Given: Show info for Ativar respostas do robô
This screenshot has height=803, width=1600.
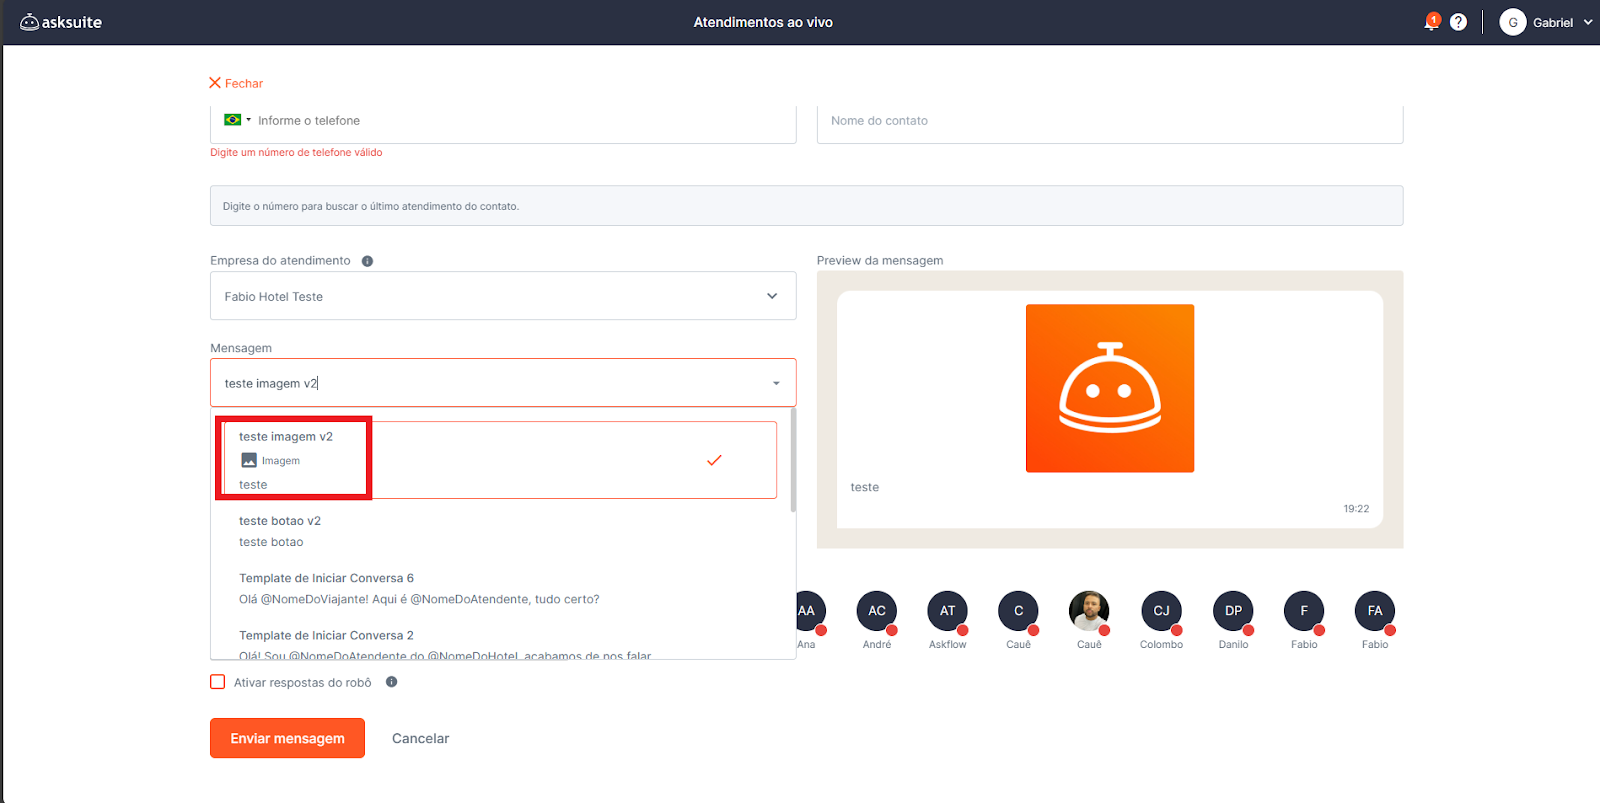Looking at the screenshot, I should tap(391, 682).
